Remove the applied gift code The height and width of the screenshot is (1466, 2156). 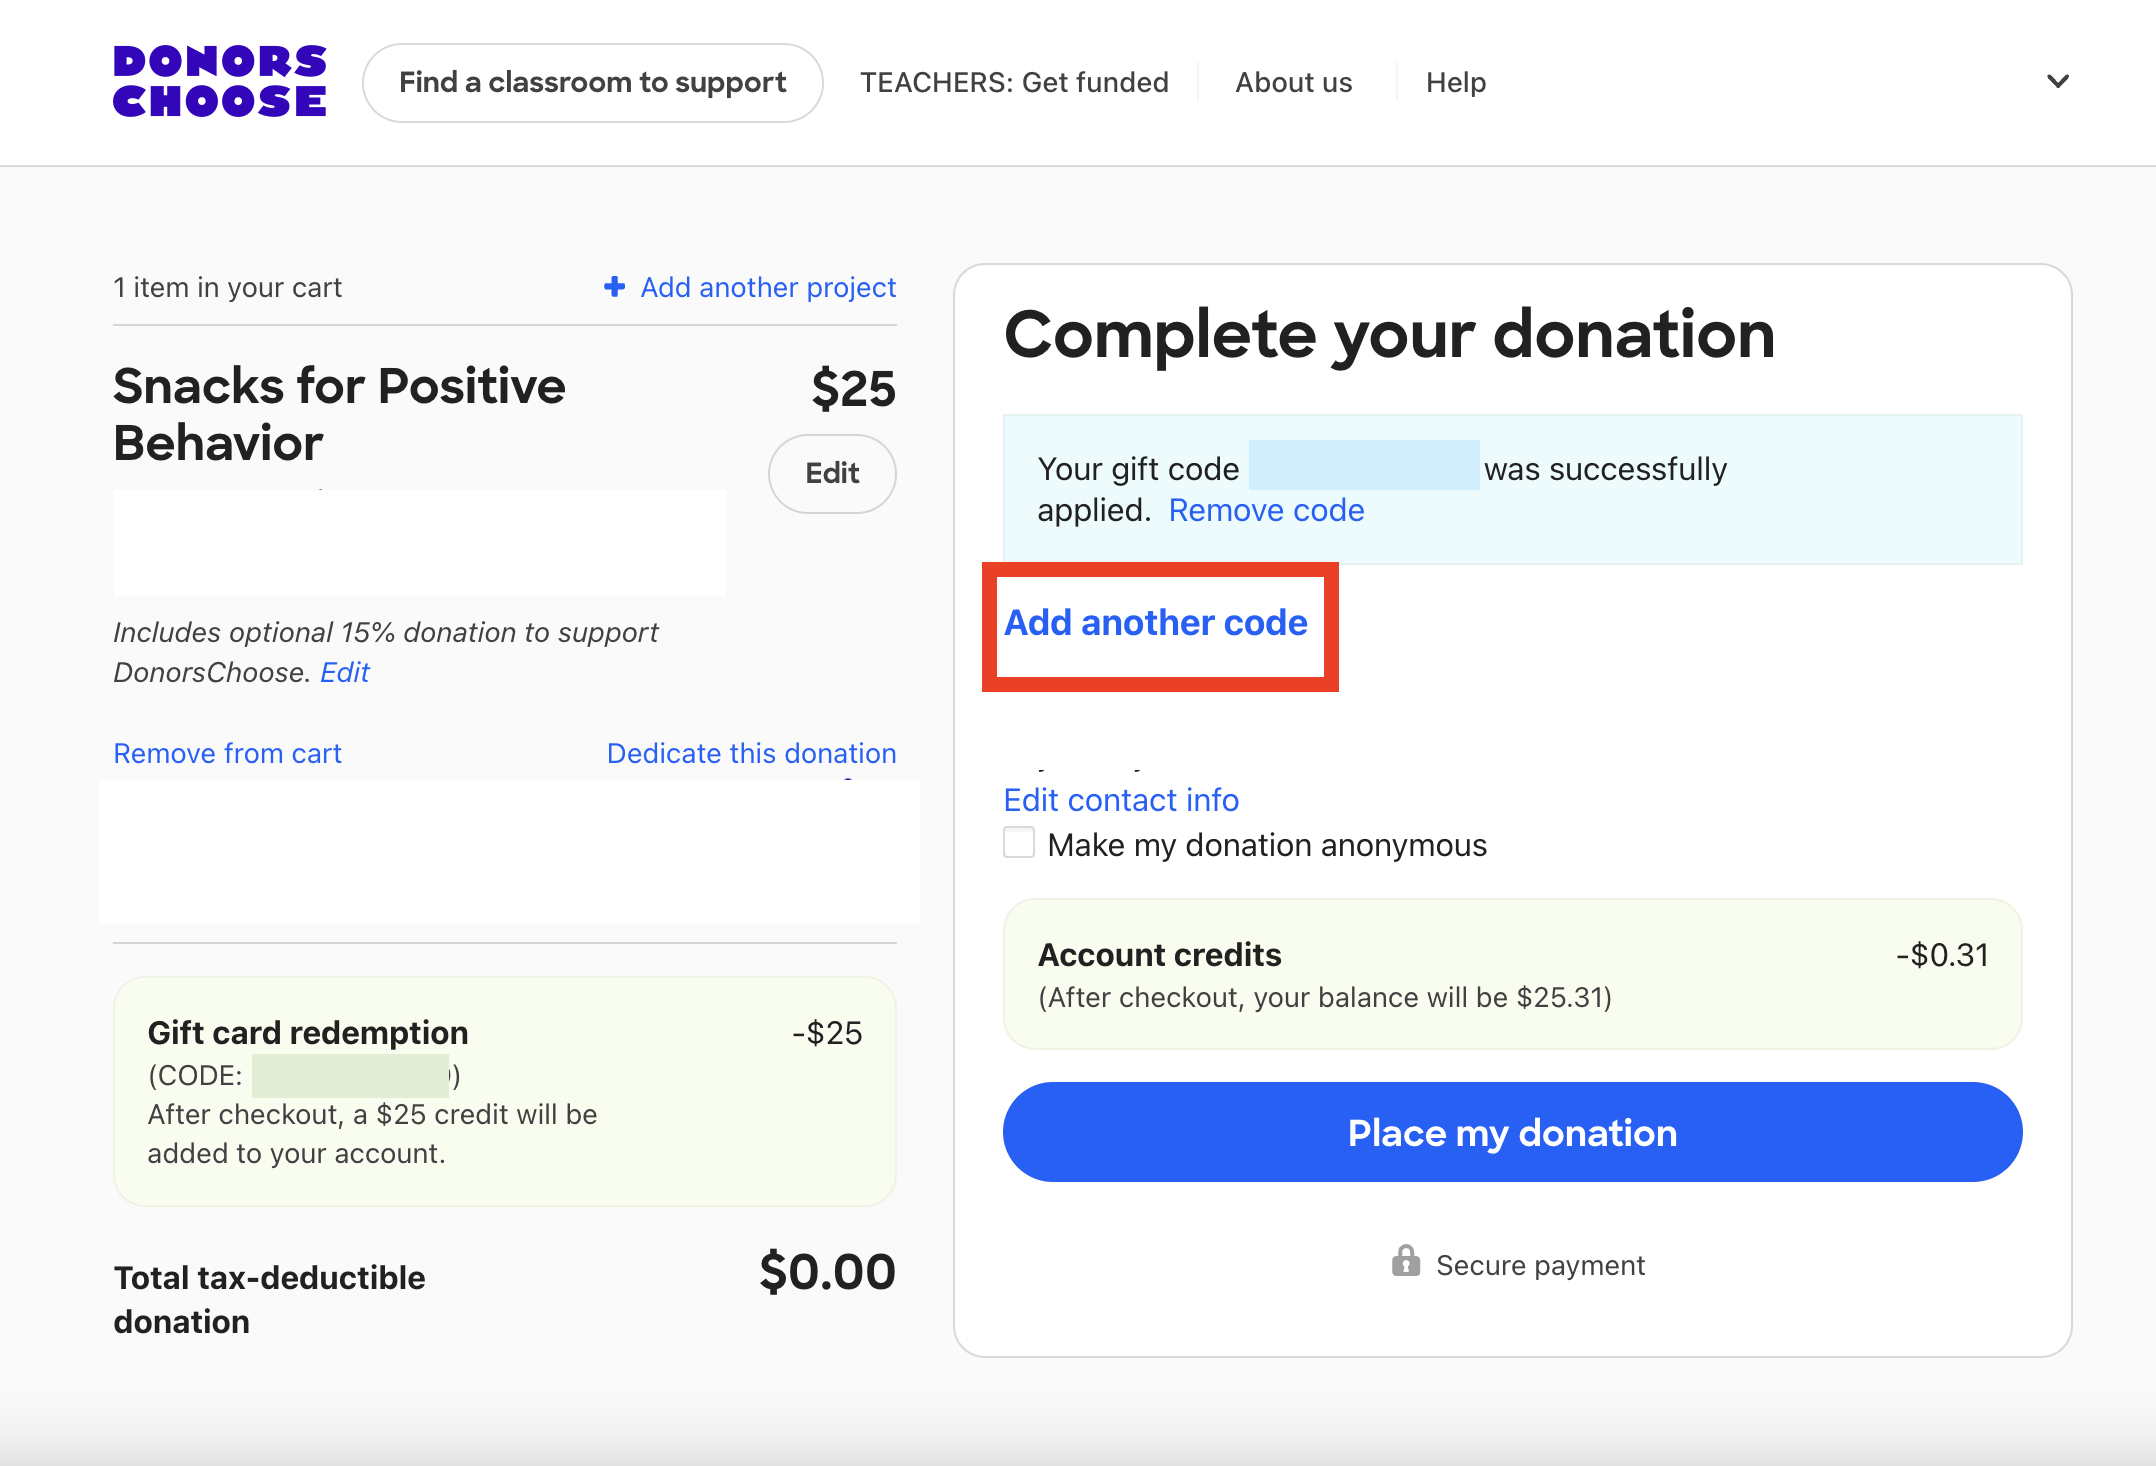click(x=1266, y=510)
